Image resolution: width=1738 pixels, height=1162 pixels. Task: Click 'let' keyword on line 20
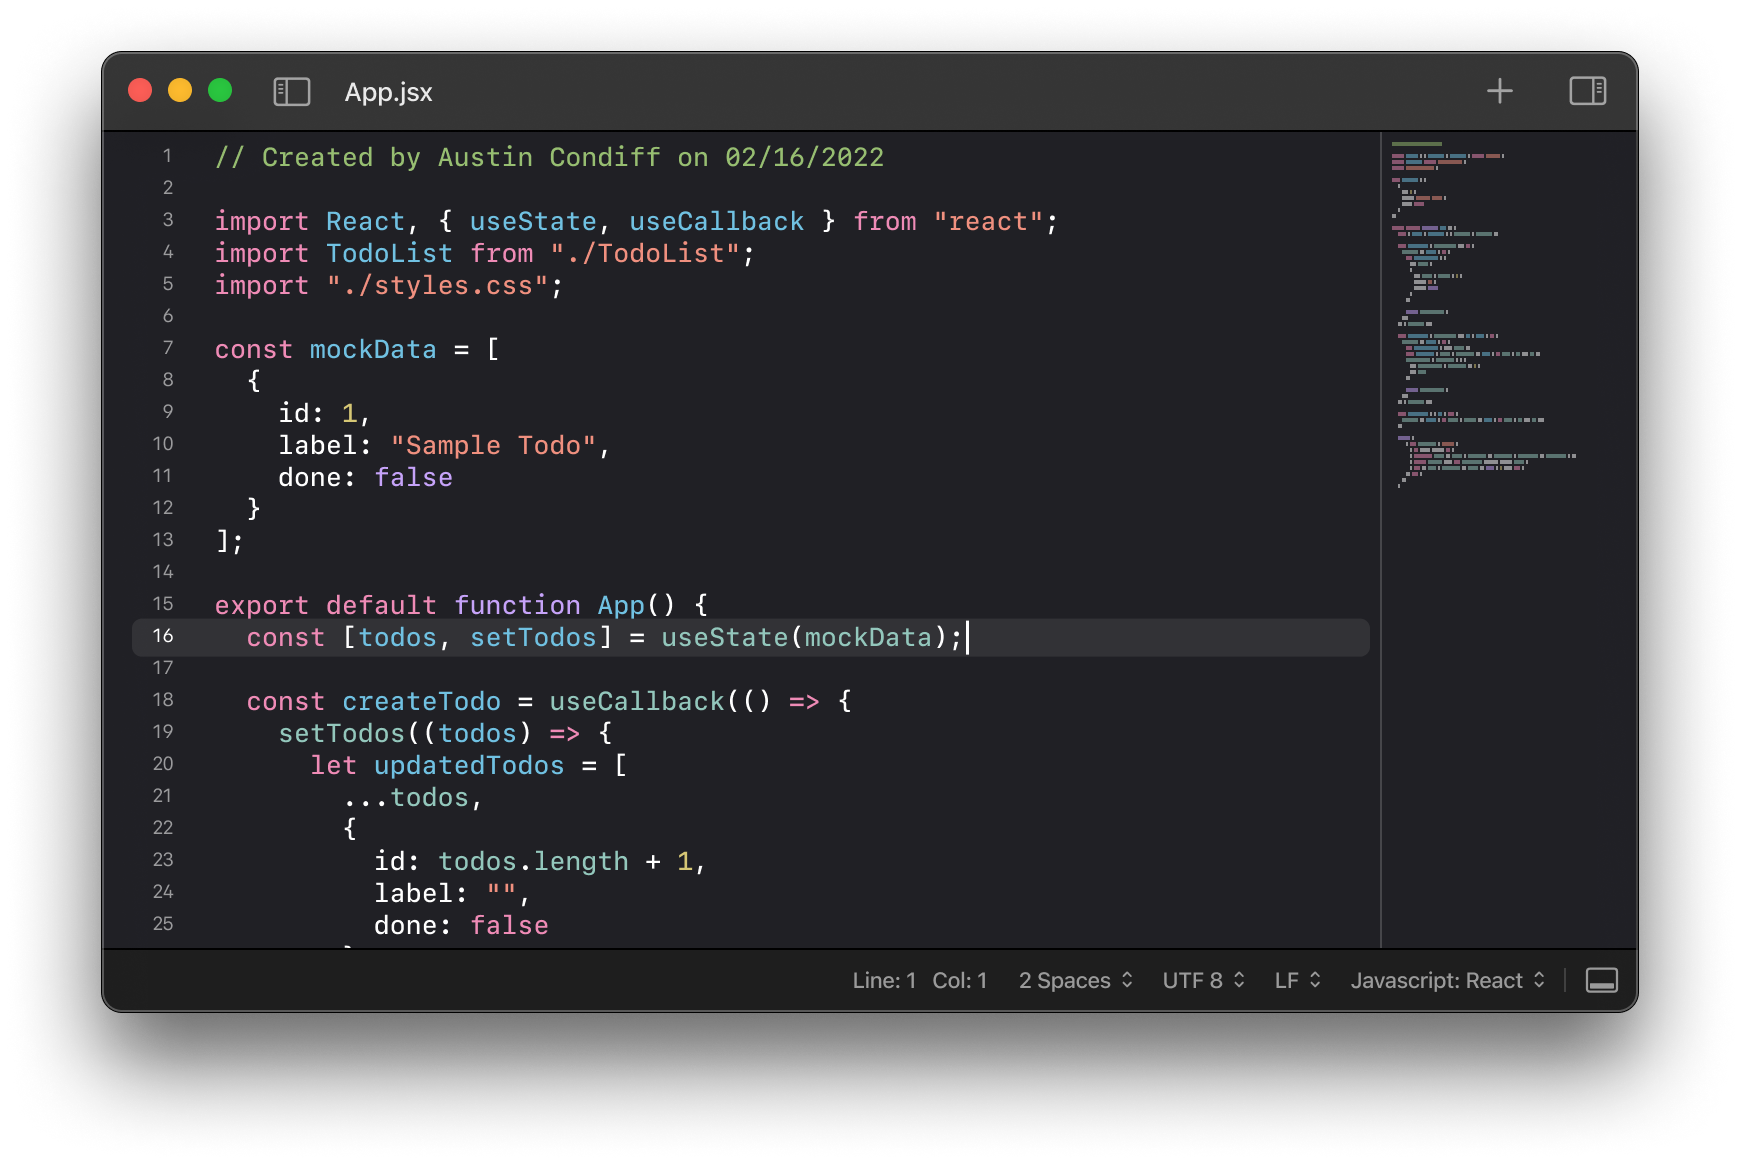tap(333, 765)
